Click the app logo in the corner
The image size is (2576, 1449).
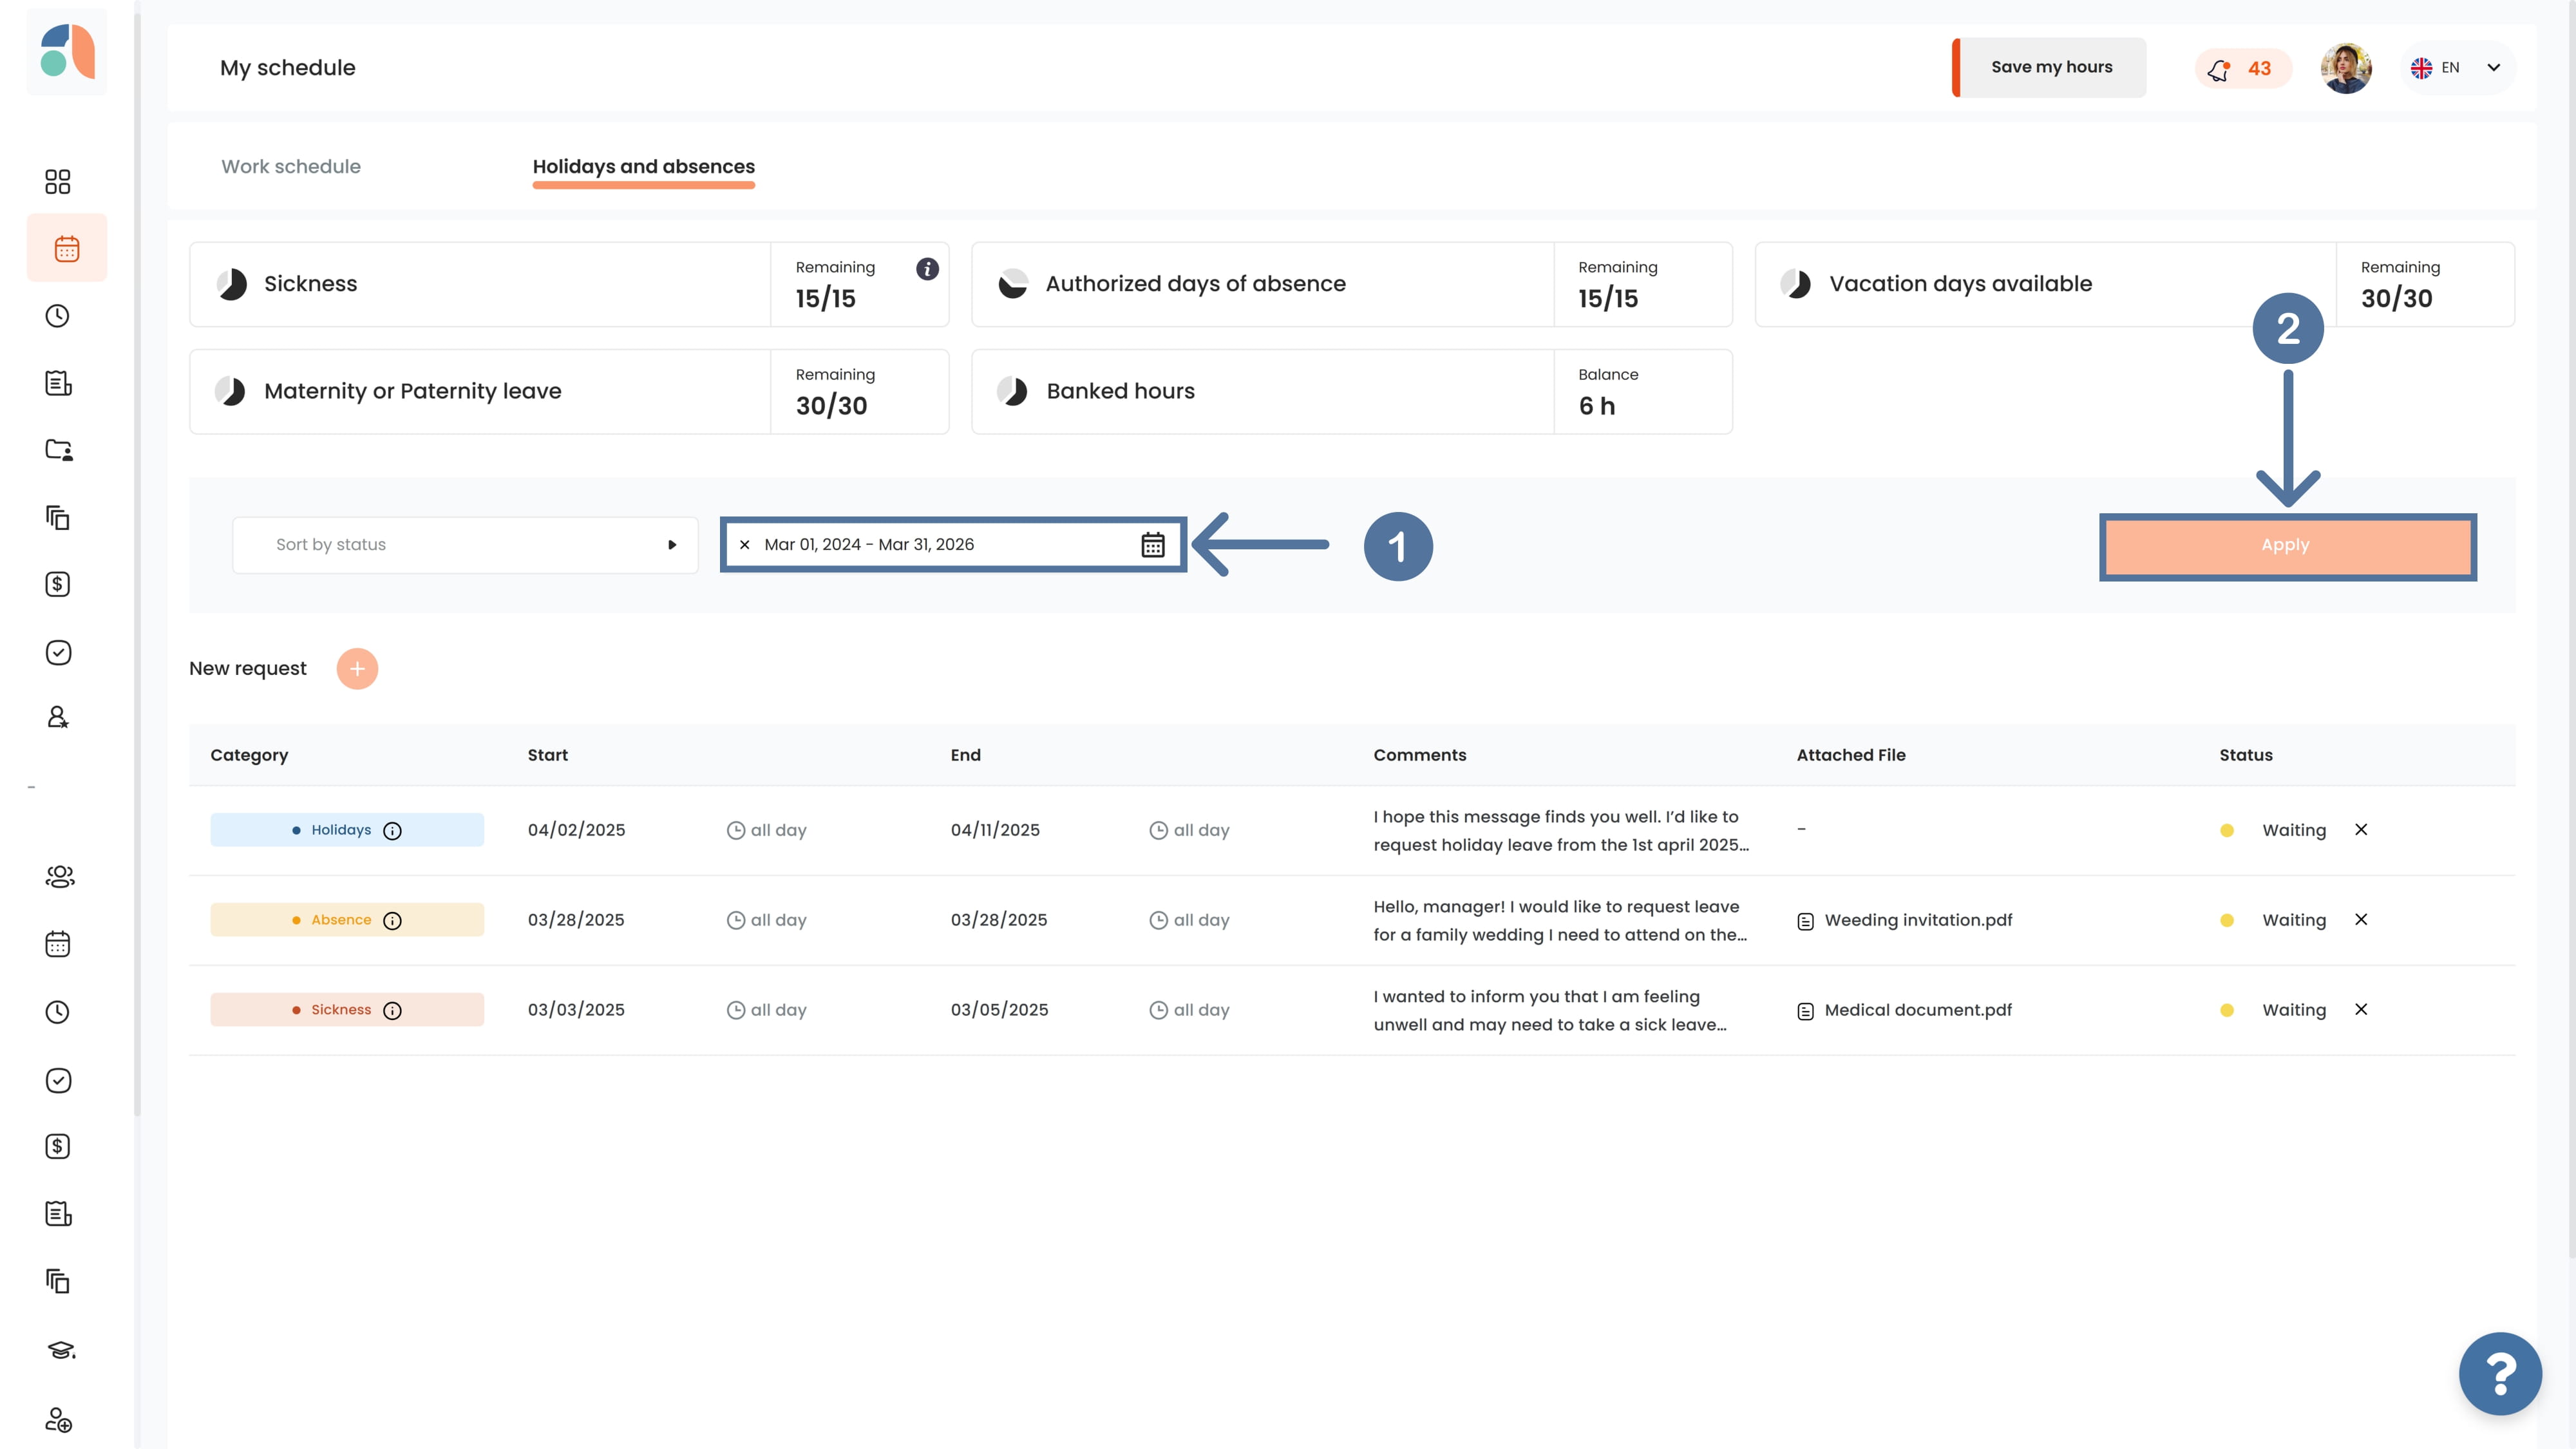(x=67, y=51)
